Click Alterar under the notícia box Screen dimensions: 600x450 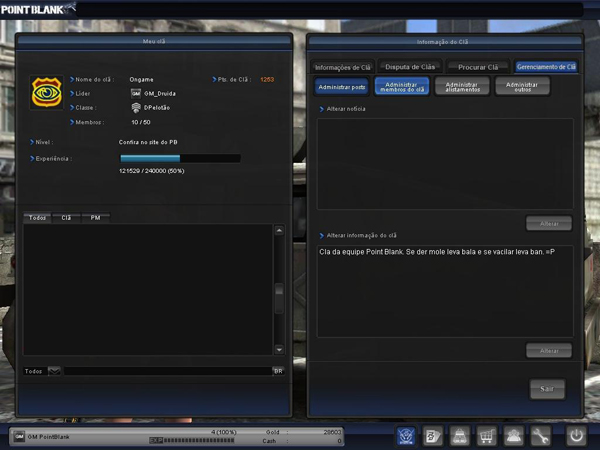pyautogui.click(x=549, y=223)
